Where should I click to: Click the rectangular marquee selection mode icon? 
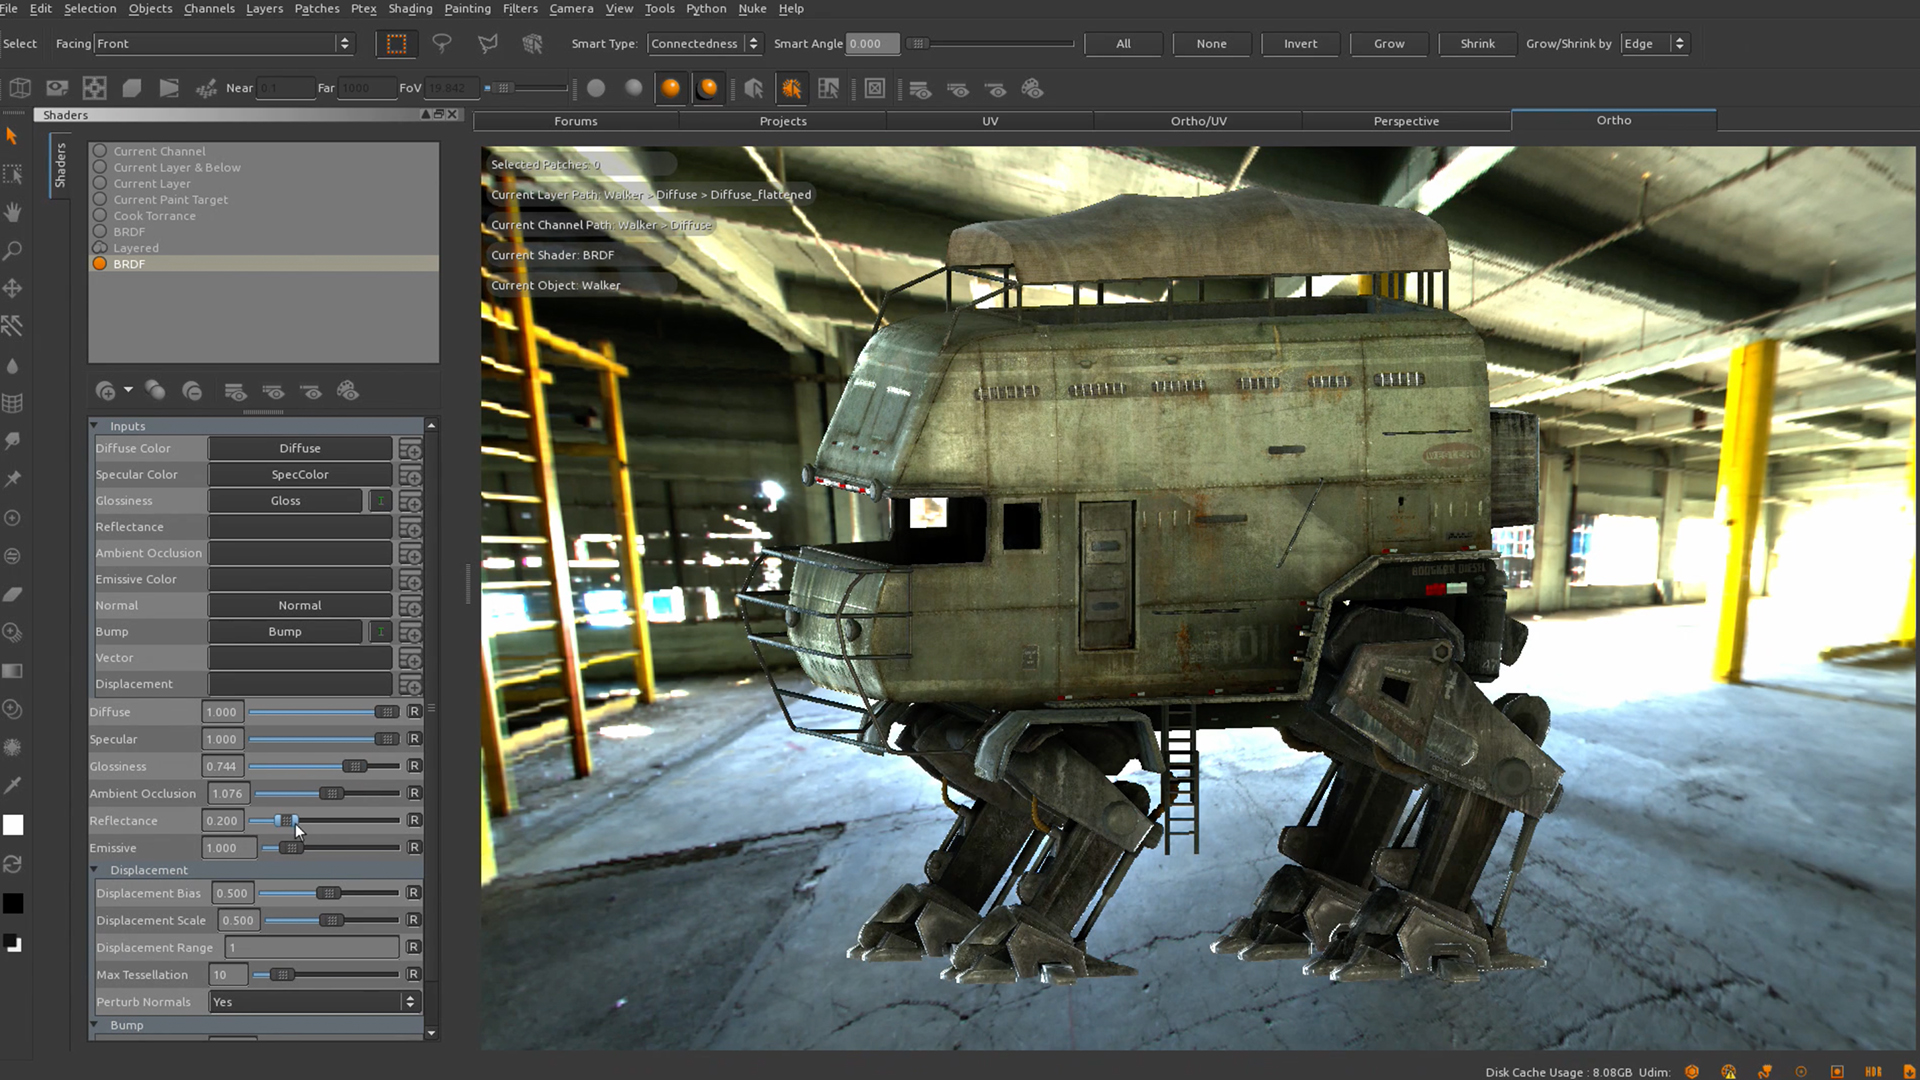pos(396,44)
